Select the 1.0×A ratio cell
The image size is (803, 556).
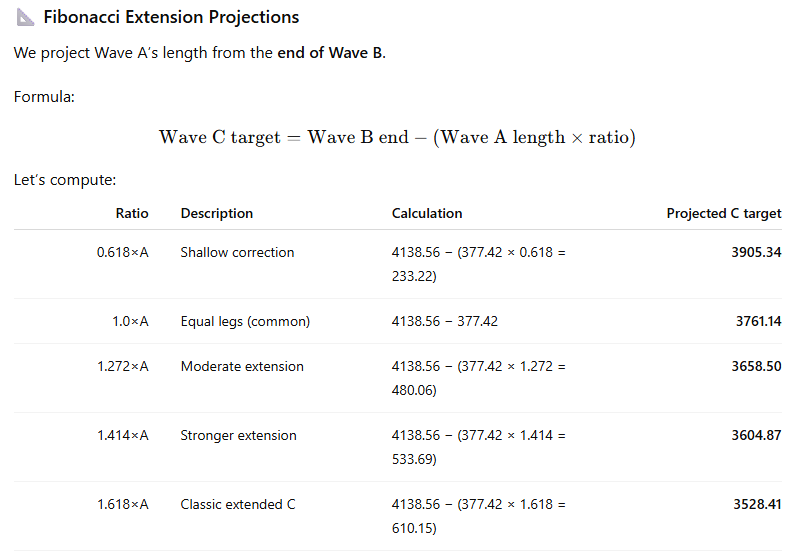(130, 321)
